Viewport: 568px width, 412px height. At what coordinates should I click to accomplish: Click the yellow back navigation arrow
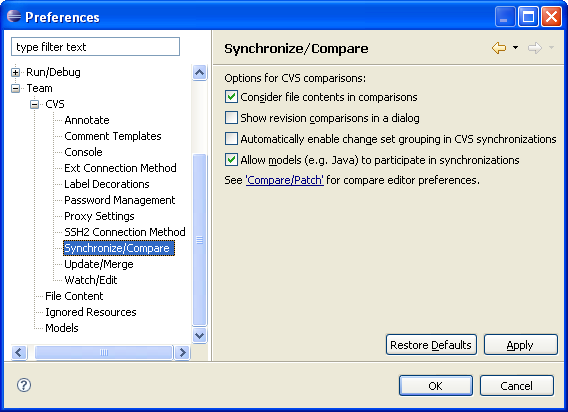pyautogui.click(x=499, y=48)
